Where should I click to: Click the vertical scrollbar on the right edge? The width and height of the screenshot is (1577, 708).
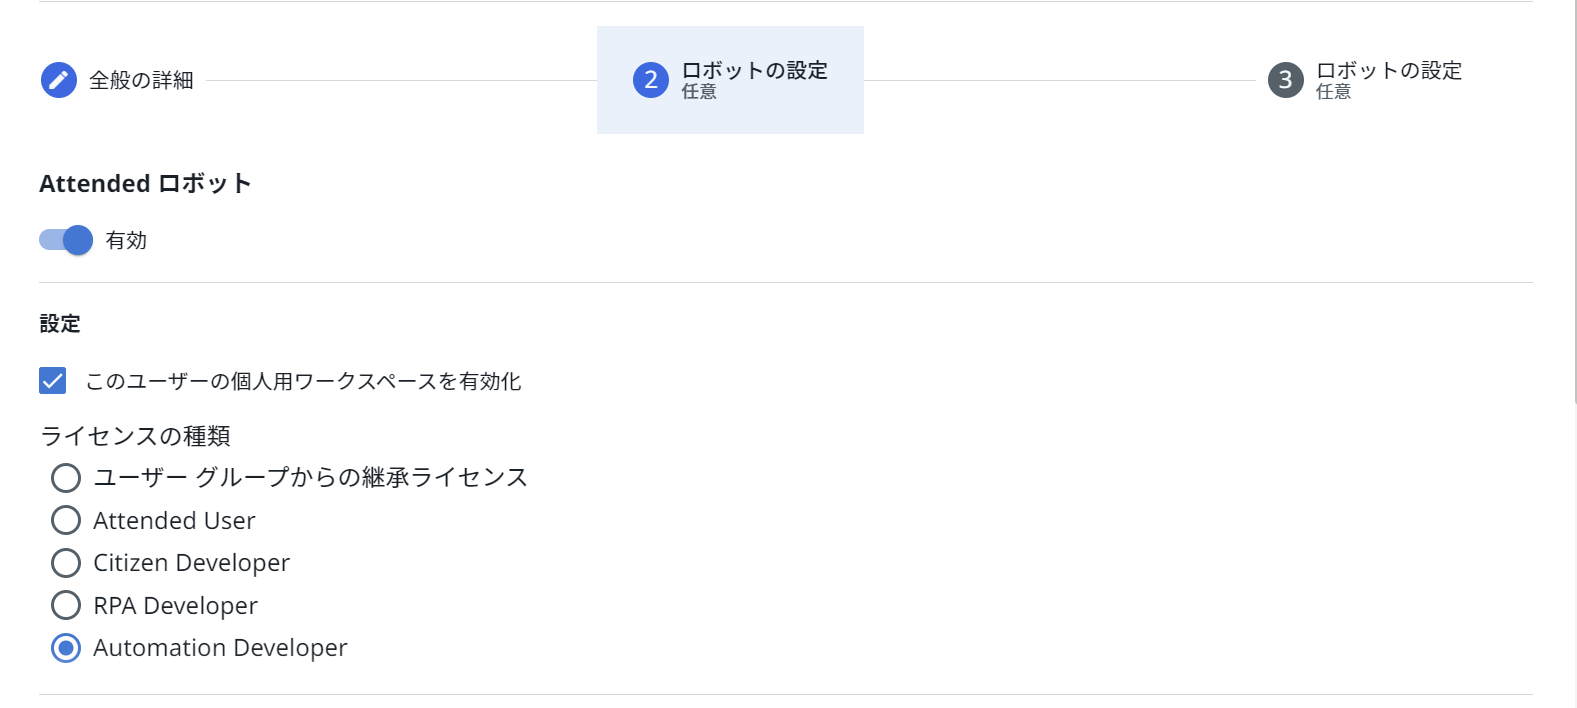pyautogui.click(x=1574, y=200)
